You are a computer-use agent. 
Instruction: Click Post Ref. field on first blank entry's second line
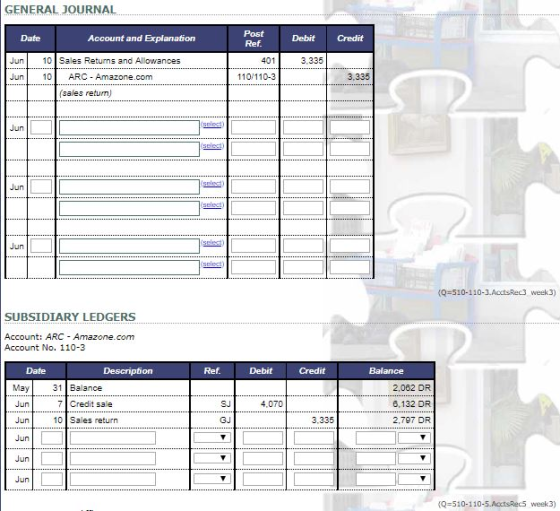(253, 149)
